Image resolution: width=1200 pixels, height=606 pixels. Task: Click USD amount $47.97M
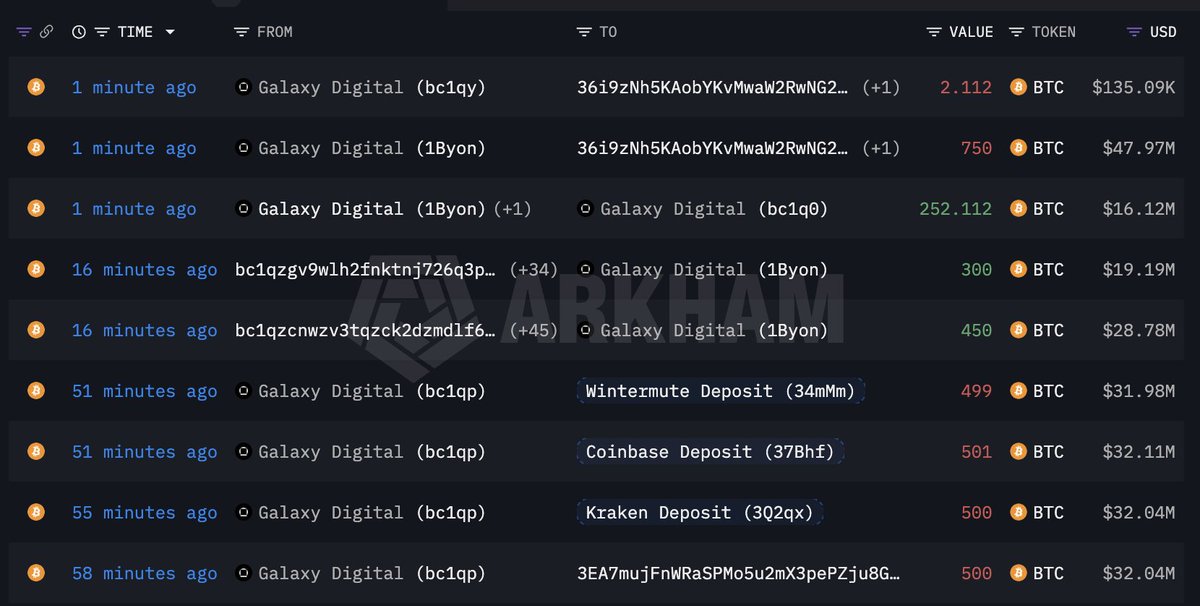tap(1139, 148)
